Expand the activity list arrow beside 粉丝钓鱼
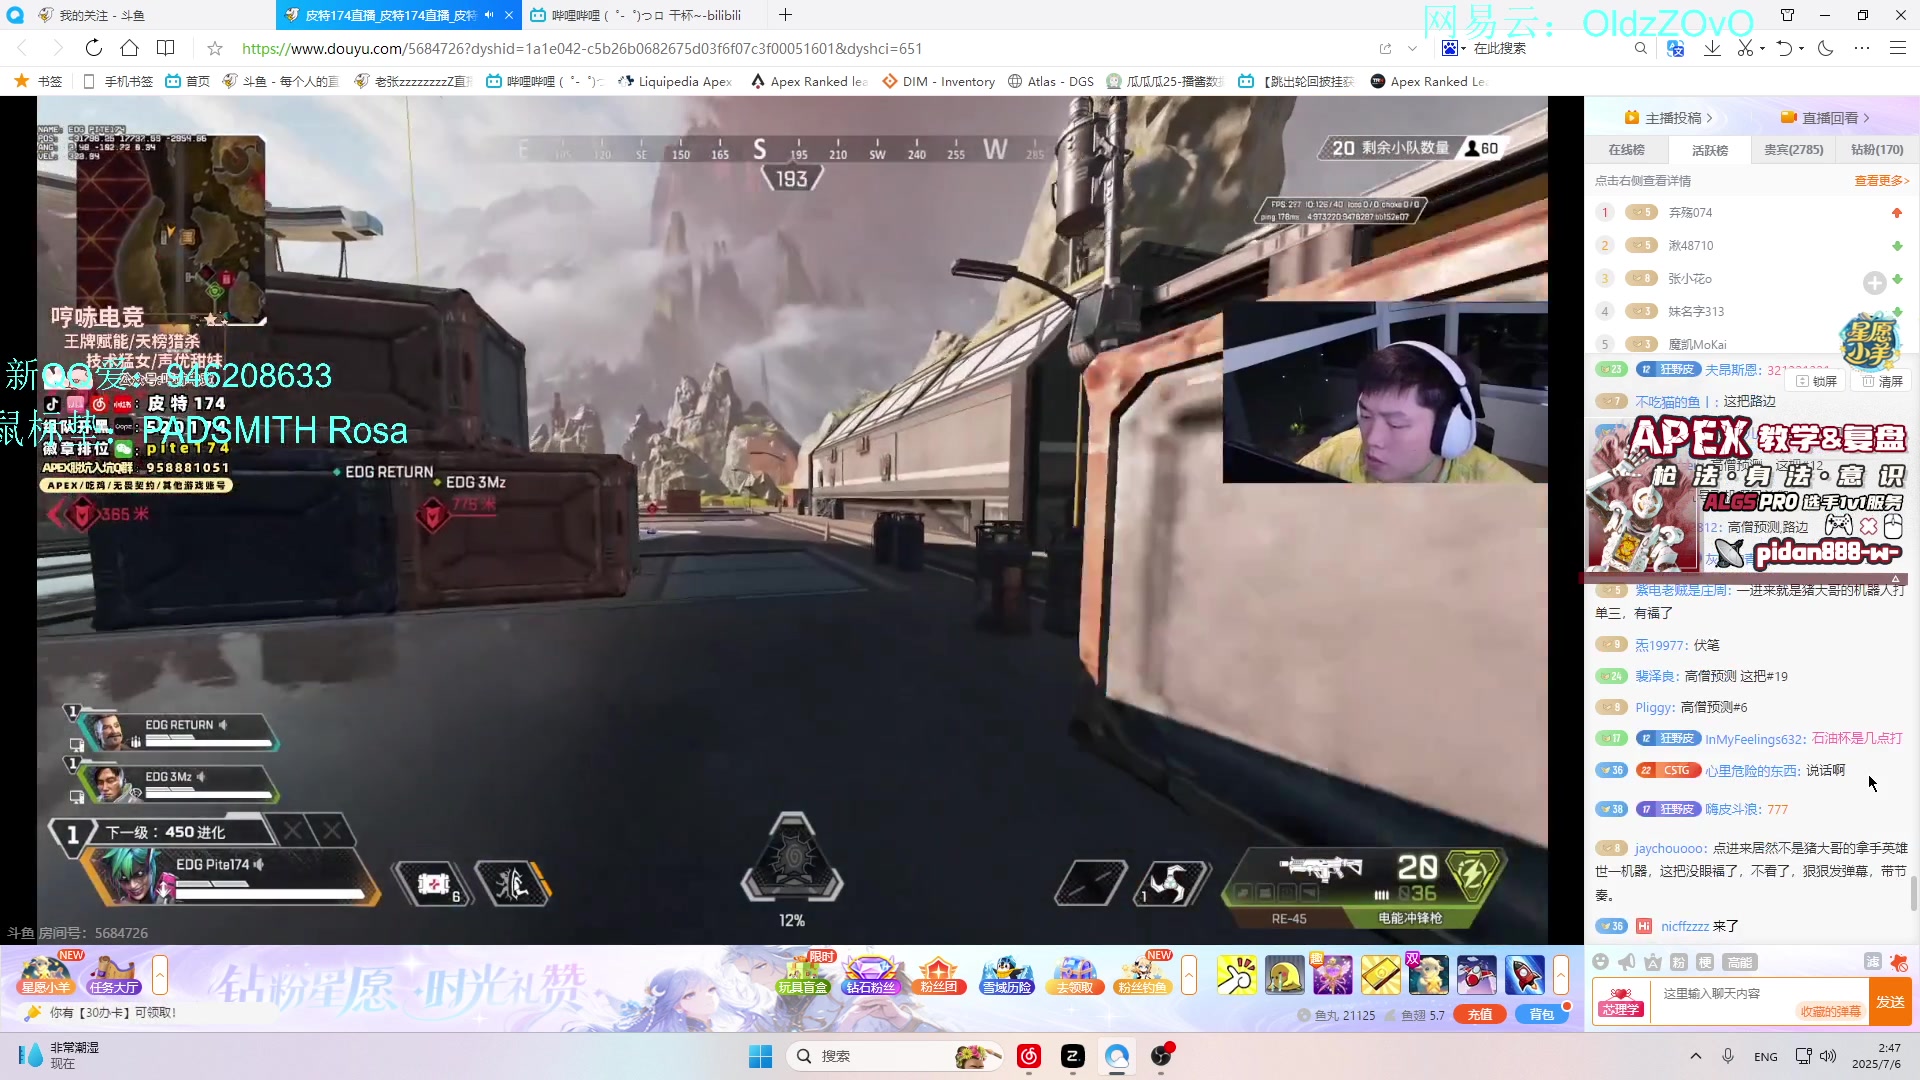The height and width of the screenshot is (1080, 1920). (1189, 975)
